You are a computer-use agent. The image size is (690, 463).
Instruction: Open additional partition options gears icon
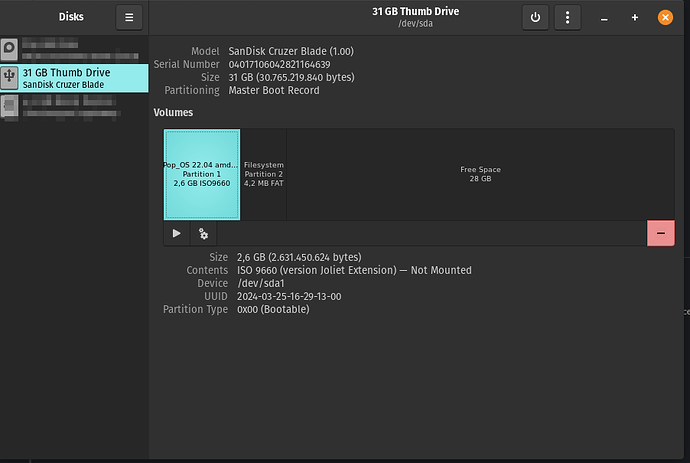[x=203, y=233]
